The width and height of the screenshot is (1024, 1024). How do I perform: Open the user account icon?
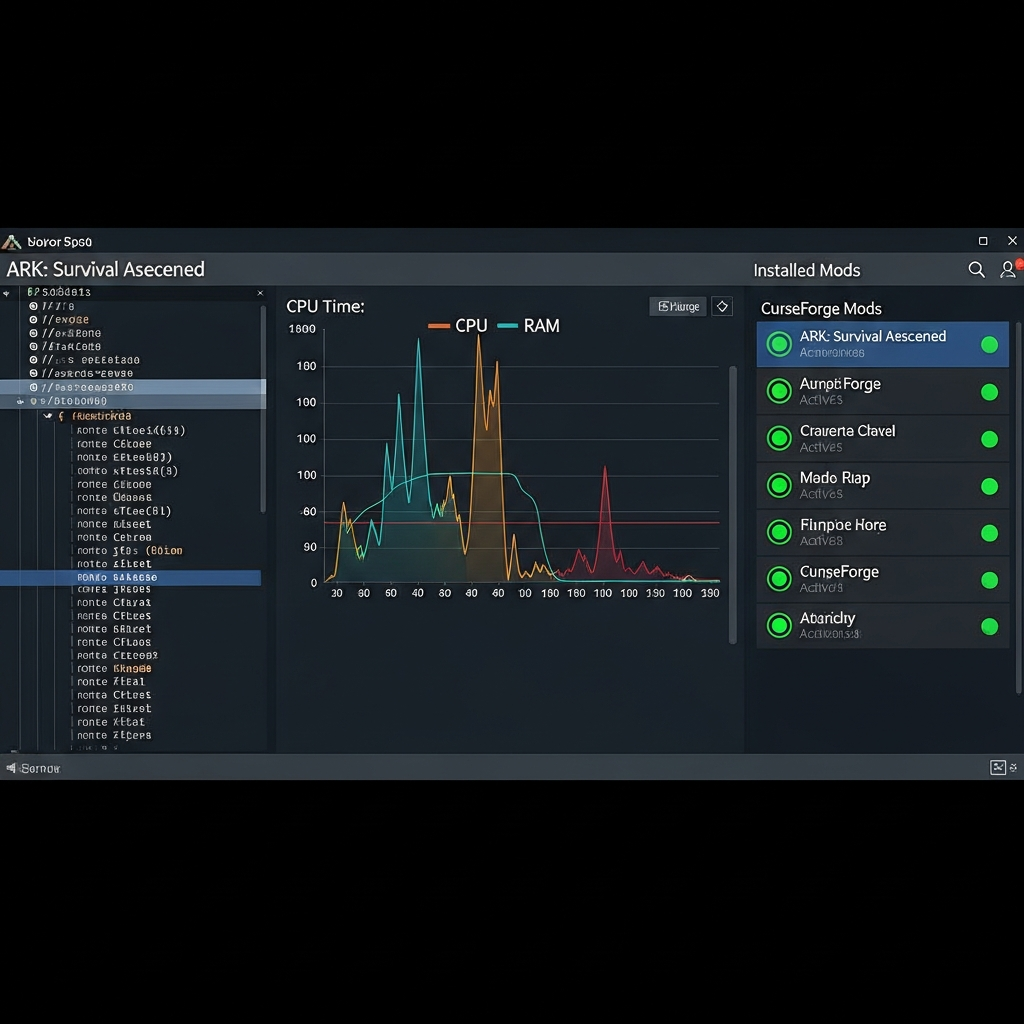click(x=1008, y=269)
